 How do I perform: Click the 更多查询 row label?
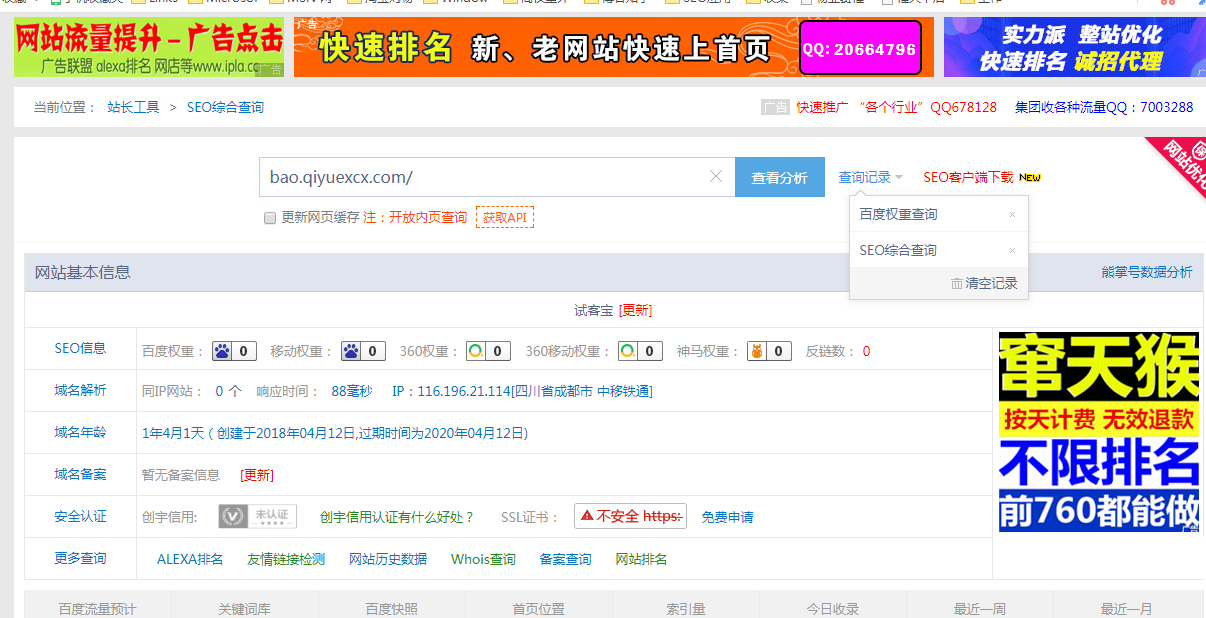(80, 558)
